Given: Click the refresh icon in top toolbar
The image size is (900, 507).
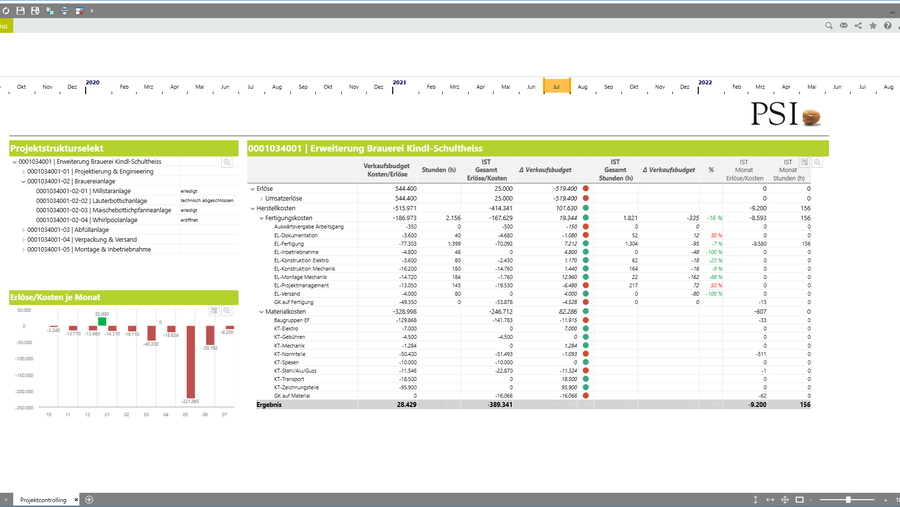Looking at the screenshot, I should [5, 10].
